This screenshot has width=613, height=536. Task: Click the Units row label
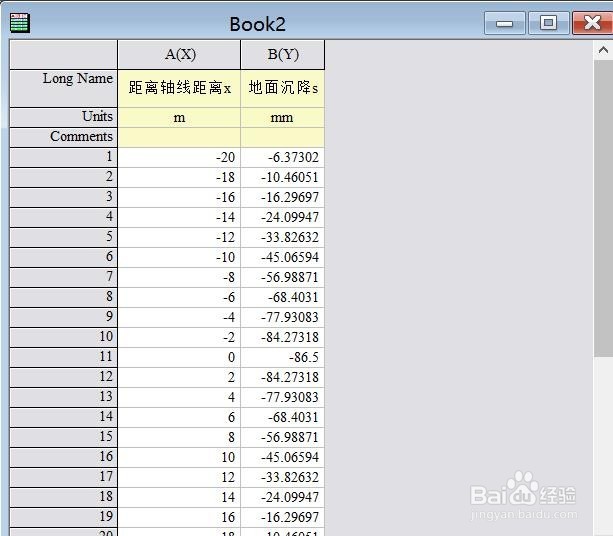64,117
